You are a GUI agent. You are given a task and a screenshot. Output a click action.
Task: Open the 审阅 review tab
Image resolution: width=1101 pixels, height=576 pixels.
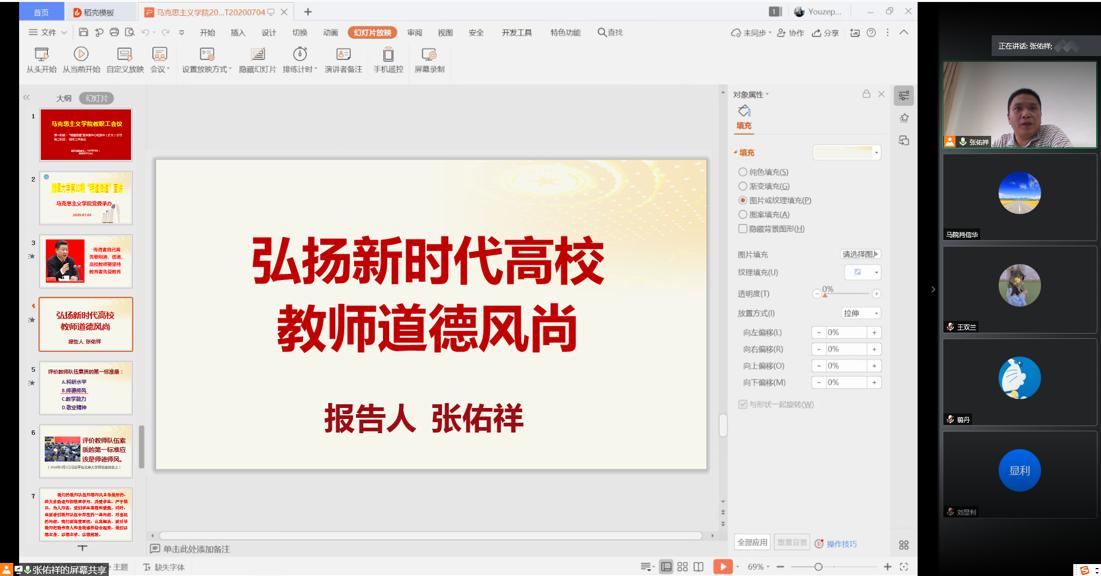[414, 32]
